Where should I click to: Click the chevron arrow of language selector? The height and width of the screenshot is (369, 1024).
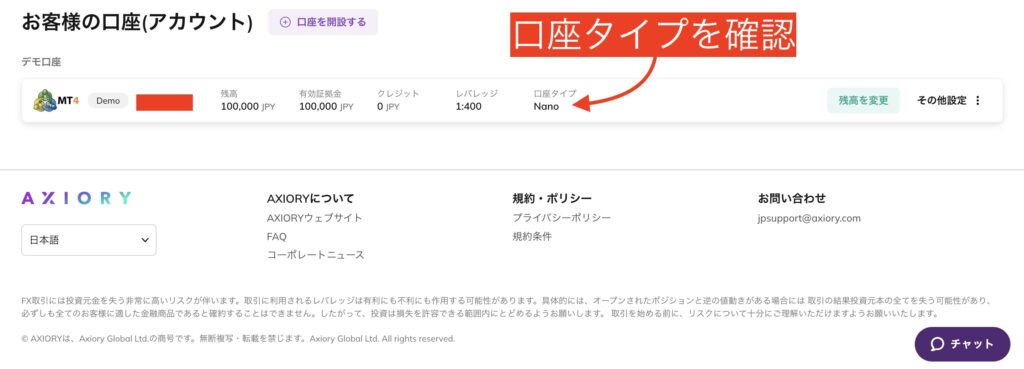(x=145, y=240)
